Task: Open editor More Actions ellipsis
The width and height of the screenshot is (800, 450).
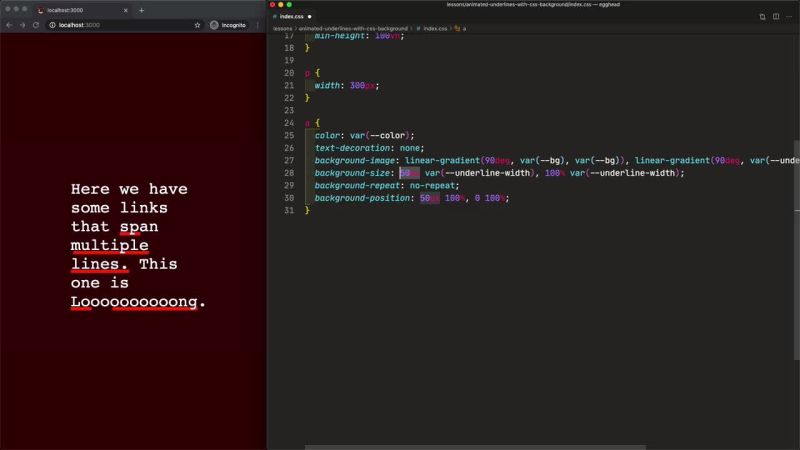Action: (x=789, y=16)
